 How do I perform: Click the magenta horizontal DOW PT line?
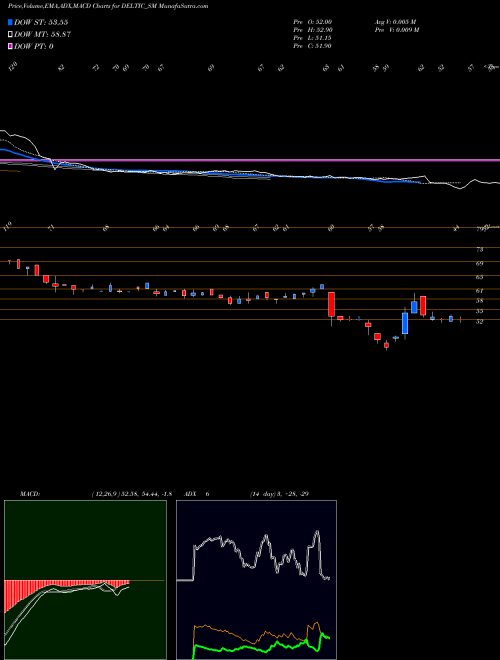[250, 160]
